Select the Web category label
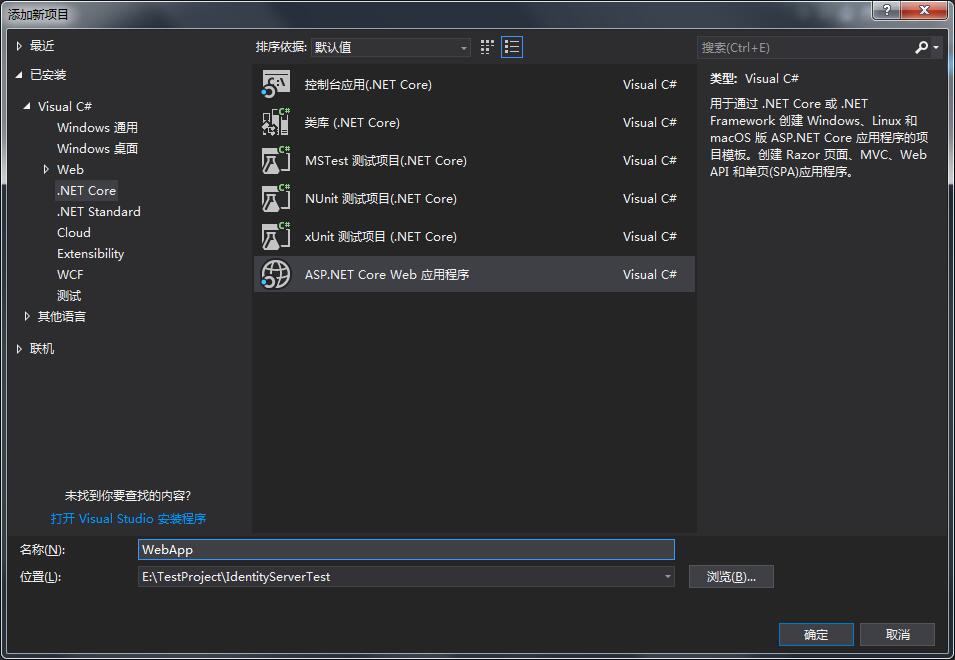Screen dimensions: 955x660 pos(70,169)
